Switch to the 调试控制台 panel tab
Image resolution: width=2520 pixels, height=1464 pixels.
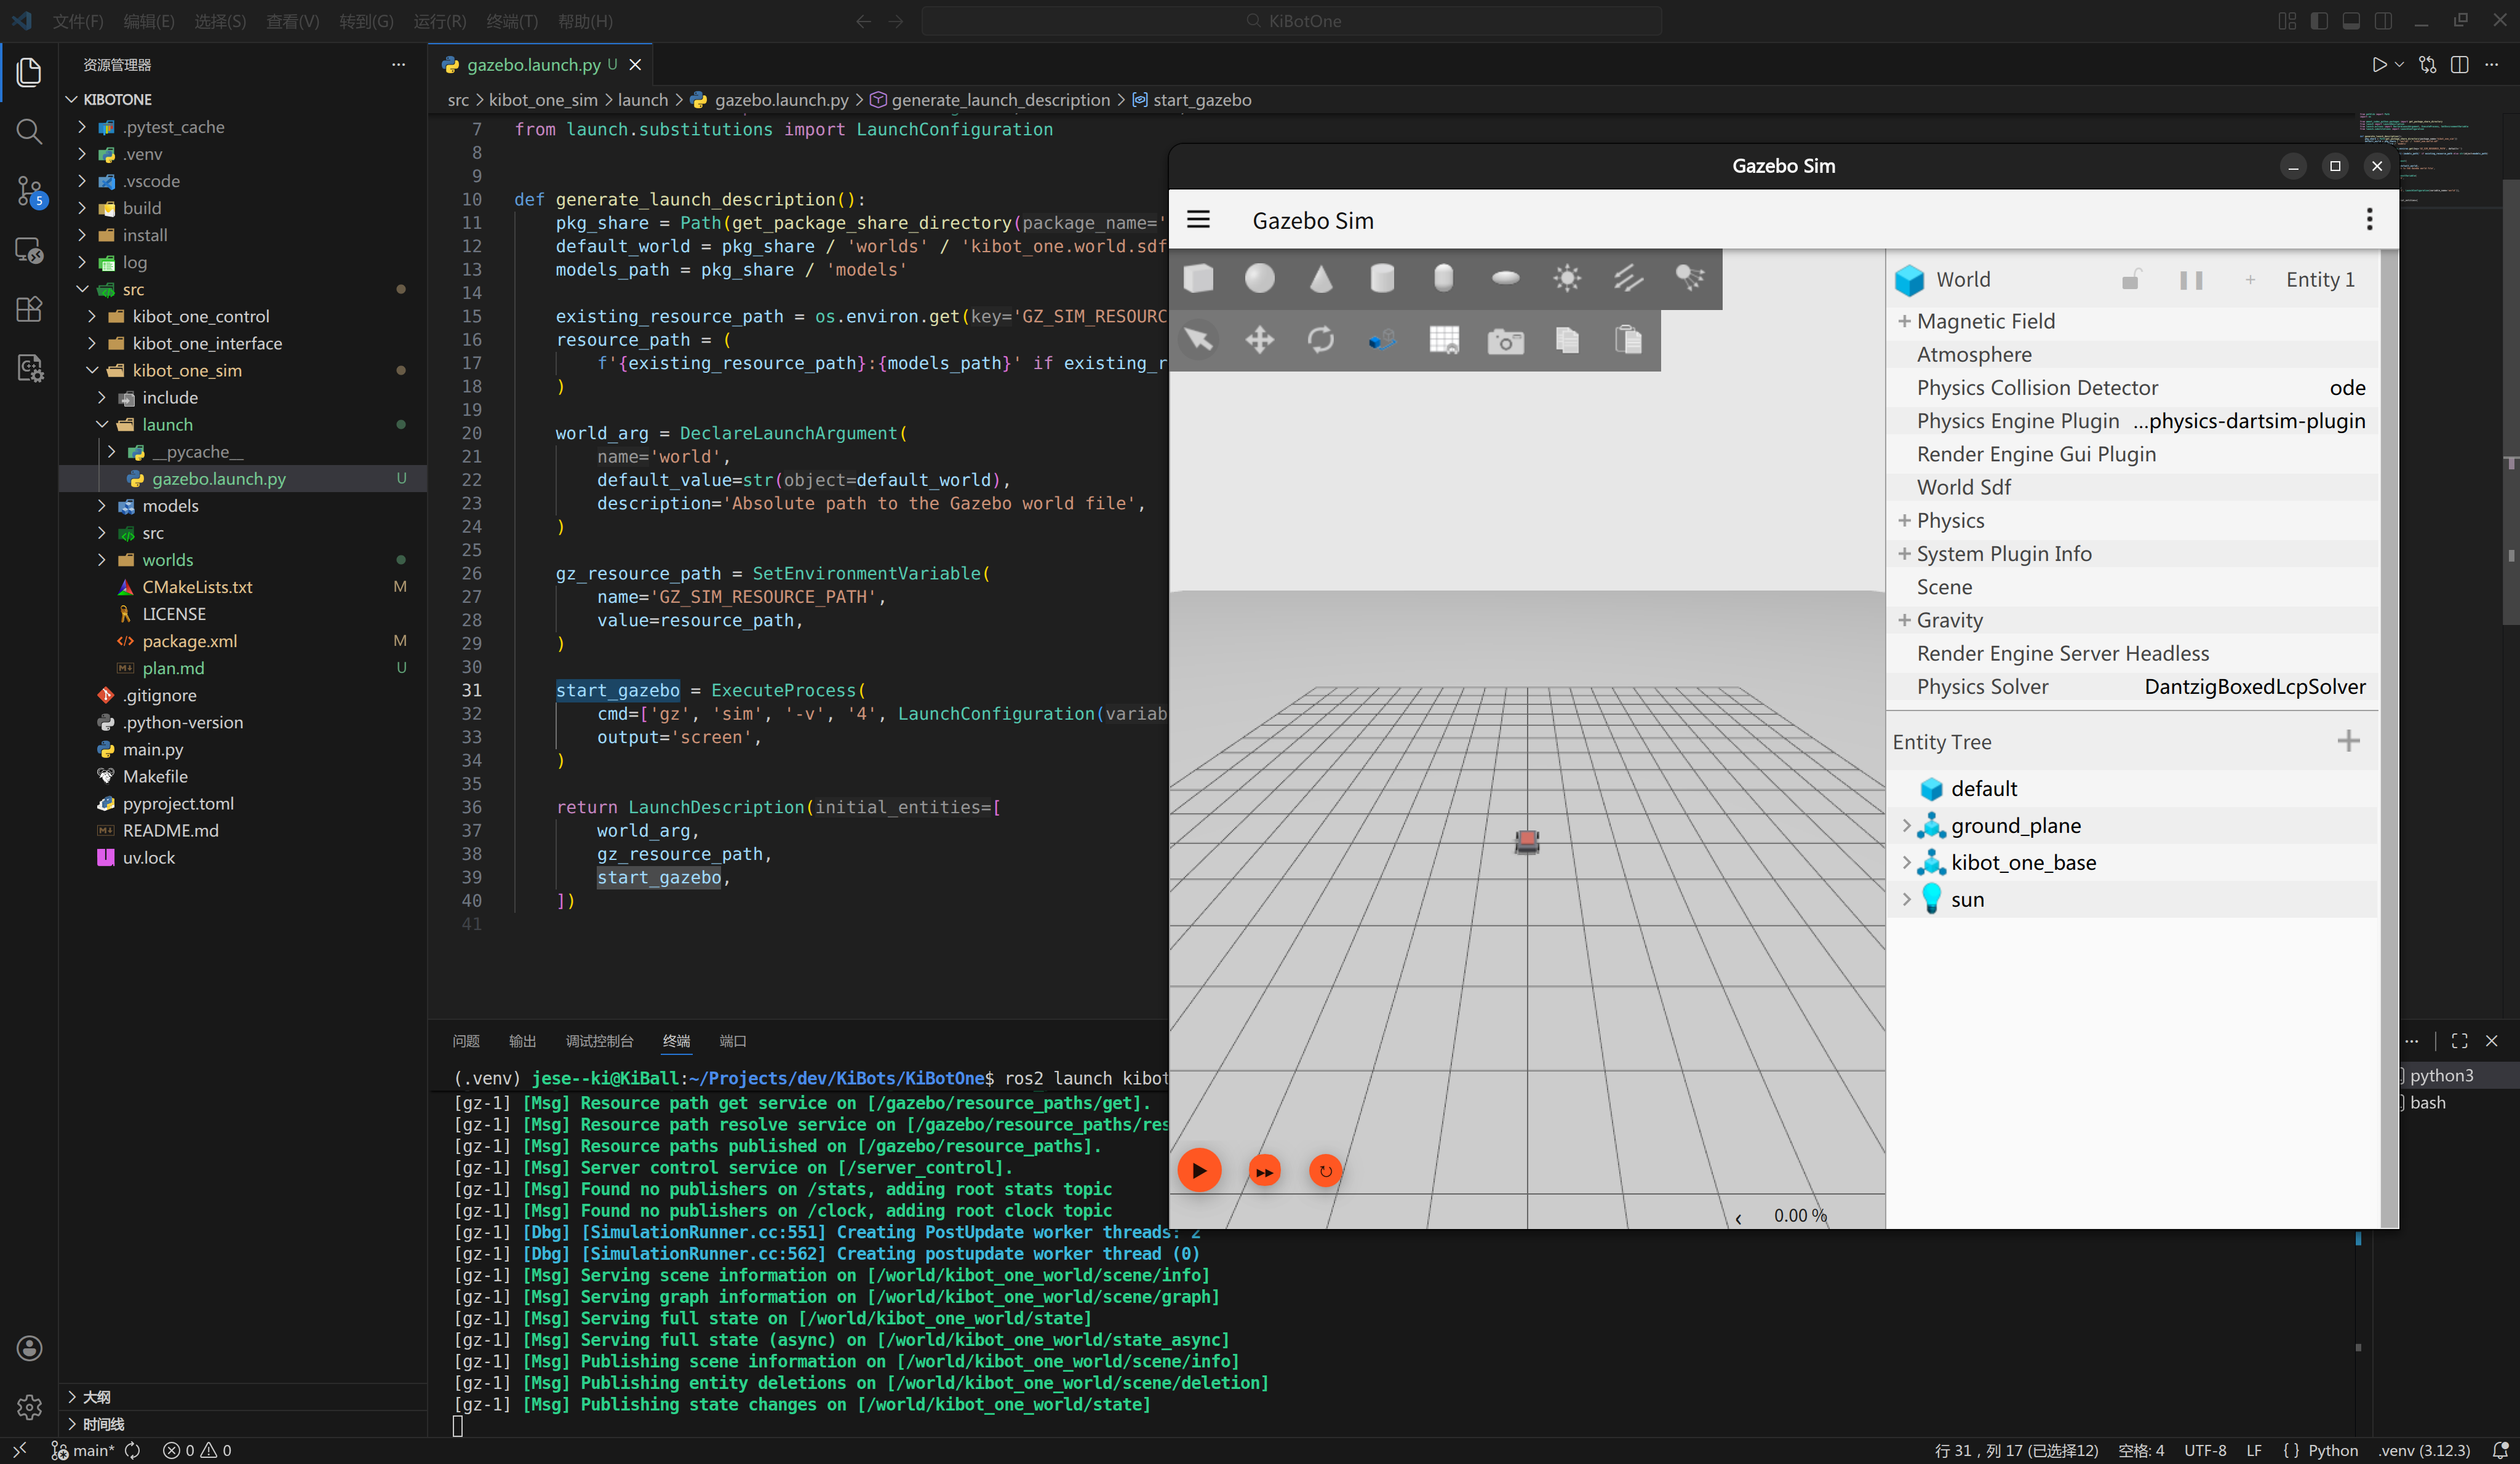(x=599, y=1041)
